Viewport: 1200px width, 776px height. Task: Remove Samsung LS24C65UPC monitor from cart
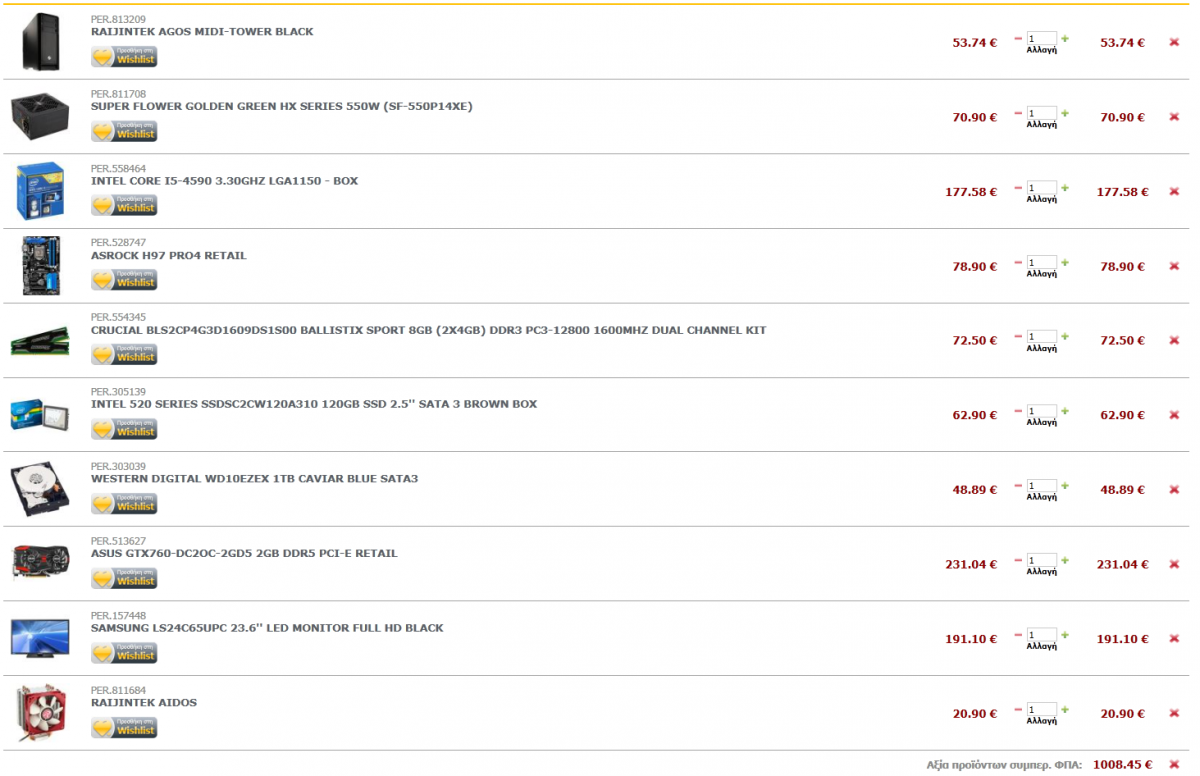(x=1174, y=639)
